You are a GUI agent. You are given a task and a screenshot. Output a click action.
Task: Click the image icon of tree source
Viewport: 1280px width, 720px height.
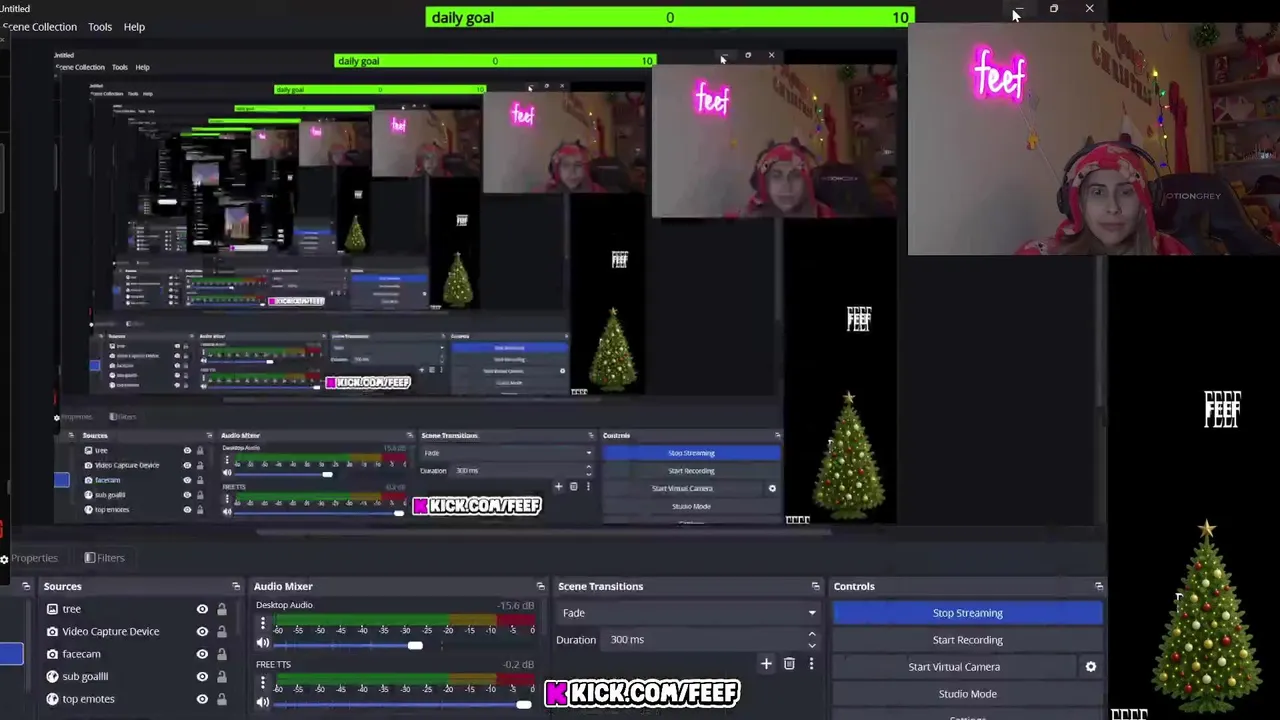(x=52, y=609)
